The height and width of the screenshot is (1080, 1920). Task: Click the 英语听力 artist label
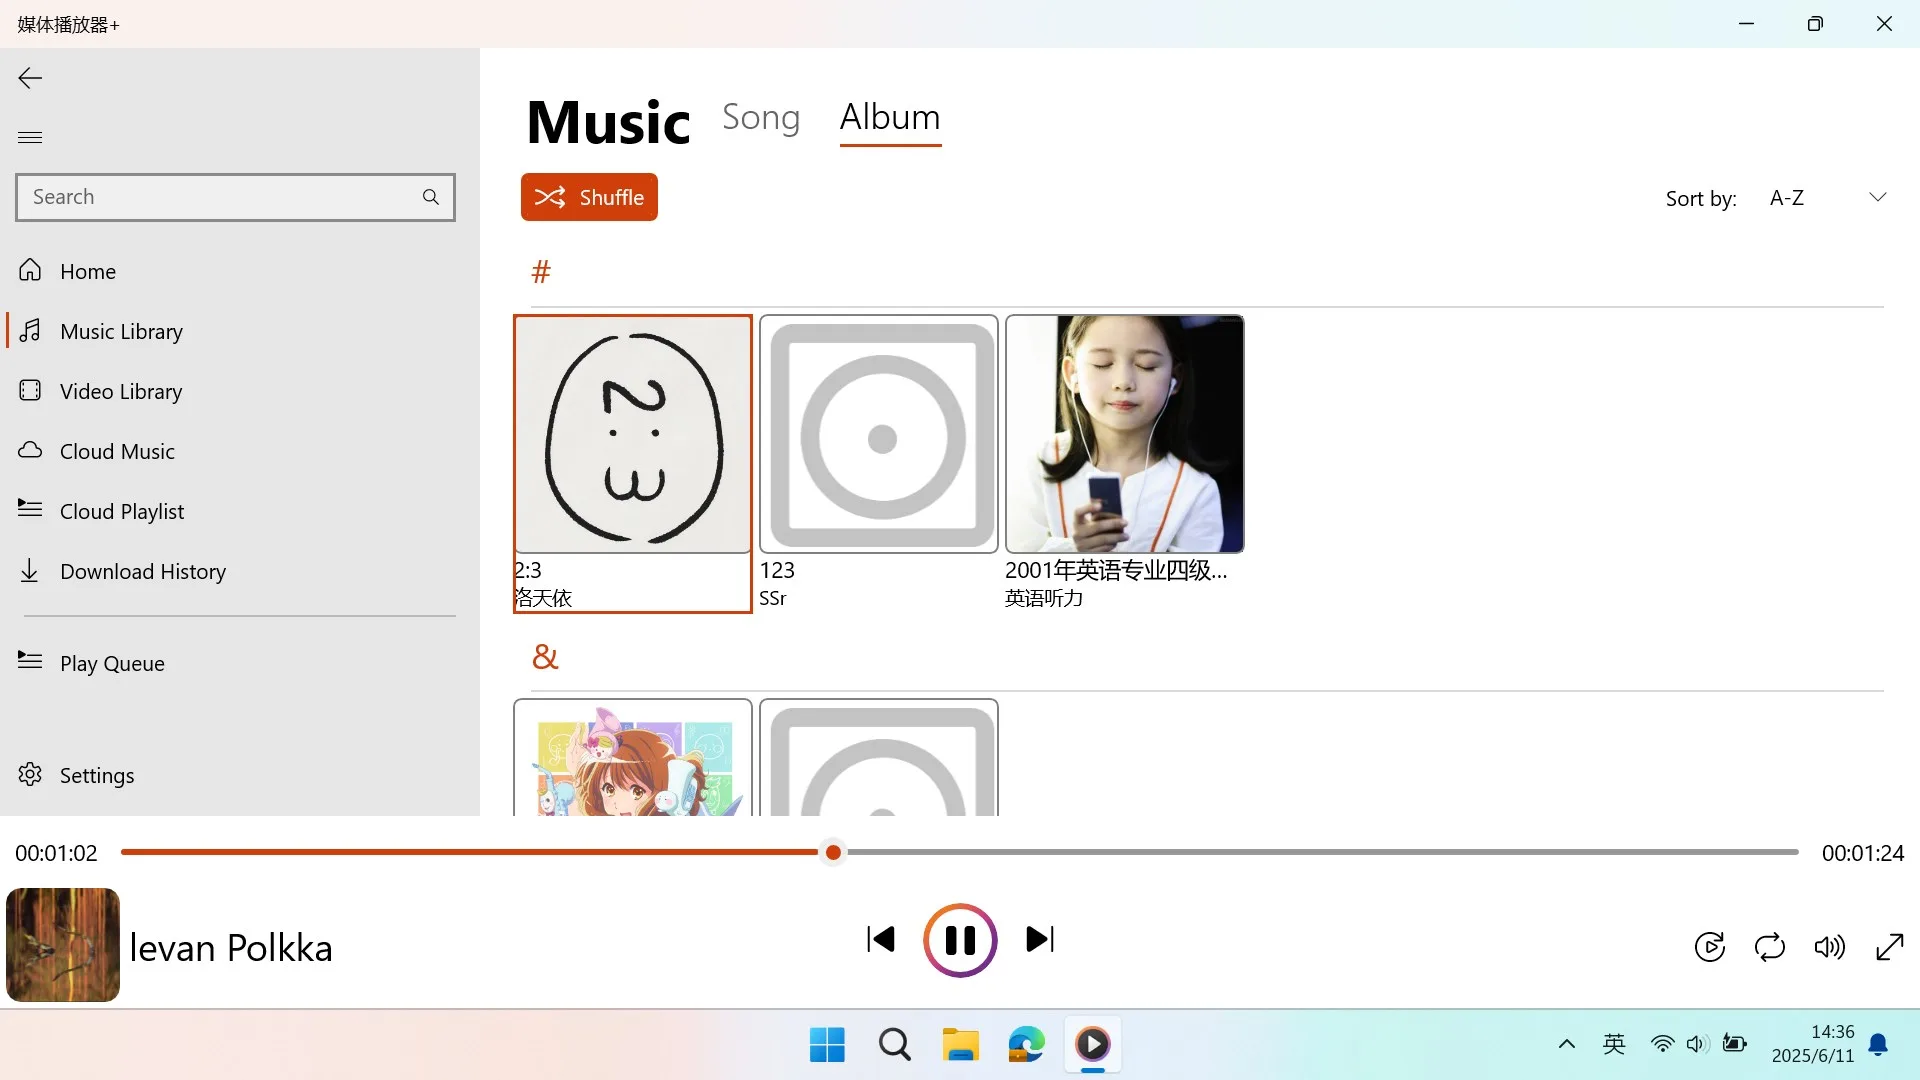click(1044, 598)
